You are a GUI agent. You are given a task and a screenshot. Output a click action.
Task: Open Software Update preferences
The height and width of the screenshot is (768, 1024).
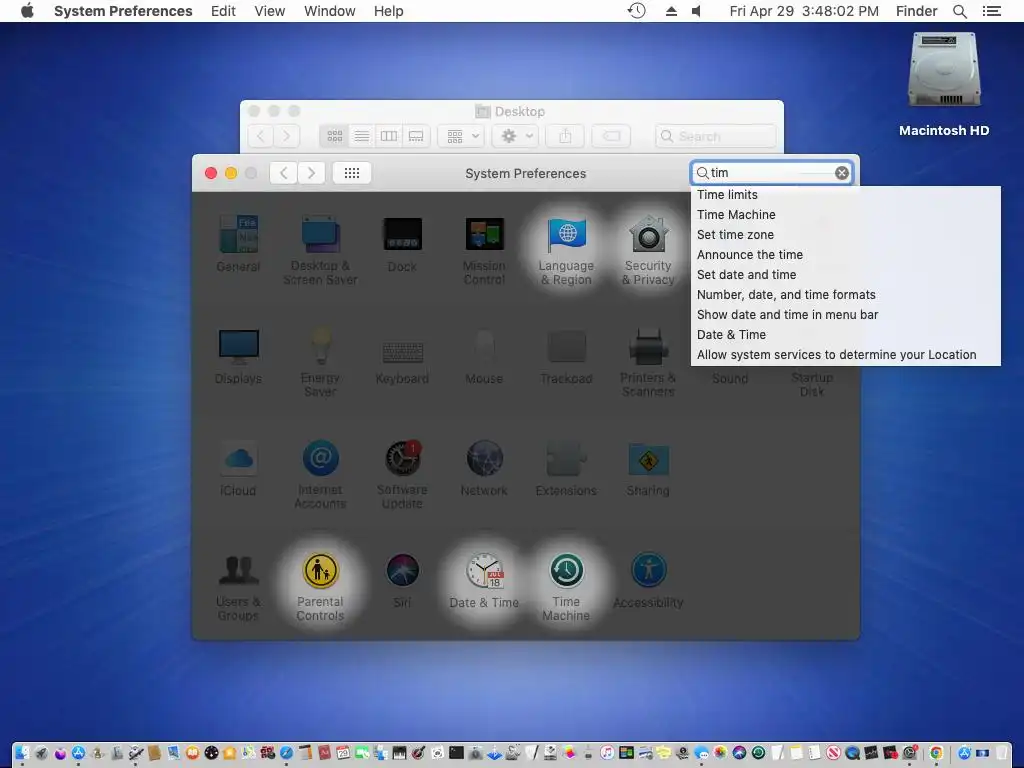[x=402, y=474]
